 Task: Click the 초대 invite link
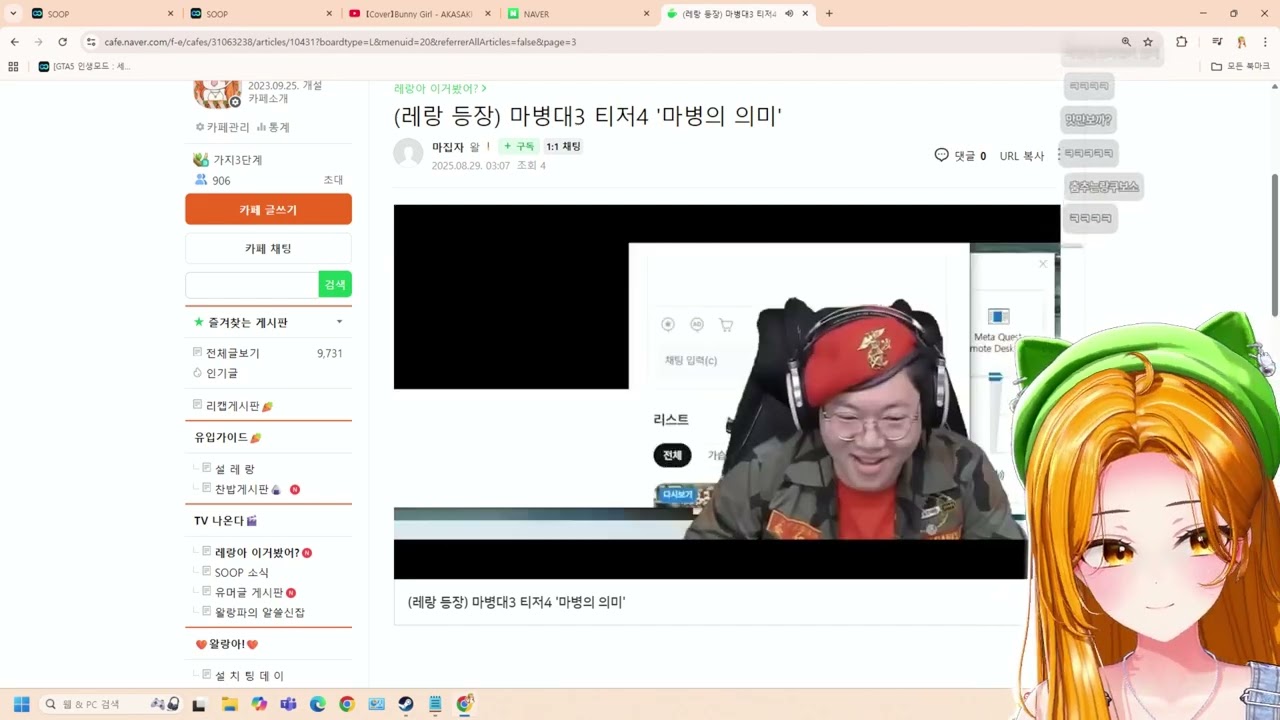(x=333, y=180)
